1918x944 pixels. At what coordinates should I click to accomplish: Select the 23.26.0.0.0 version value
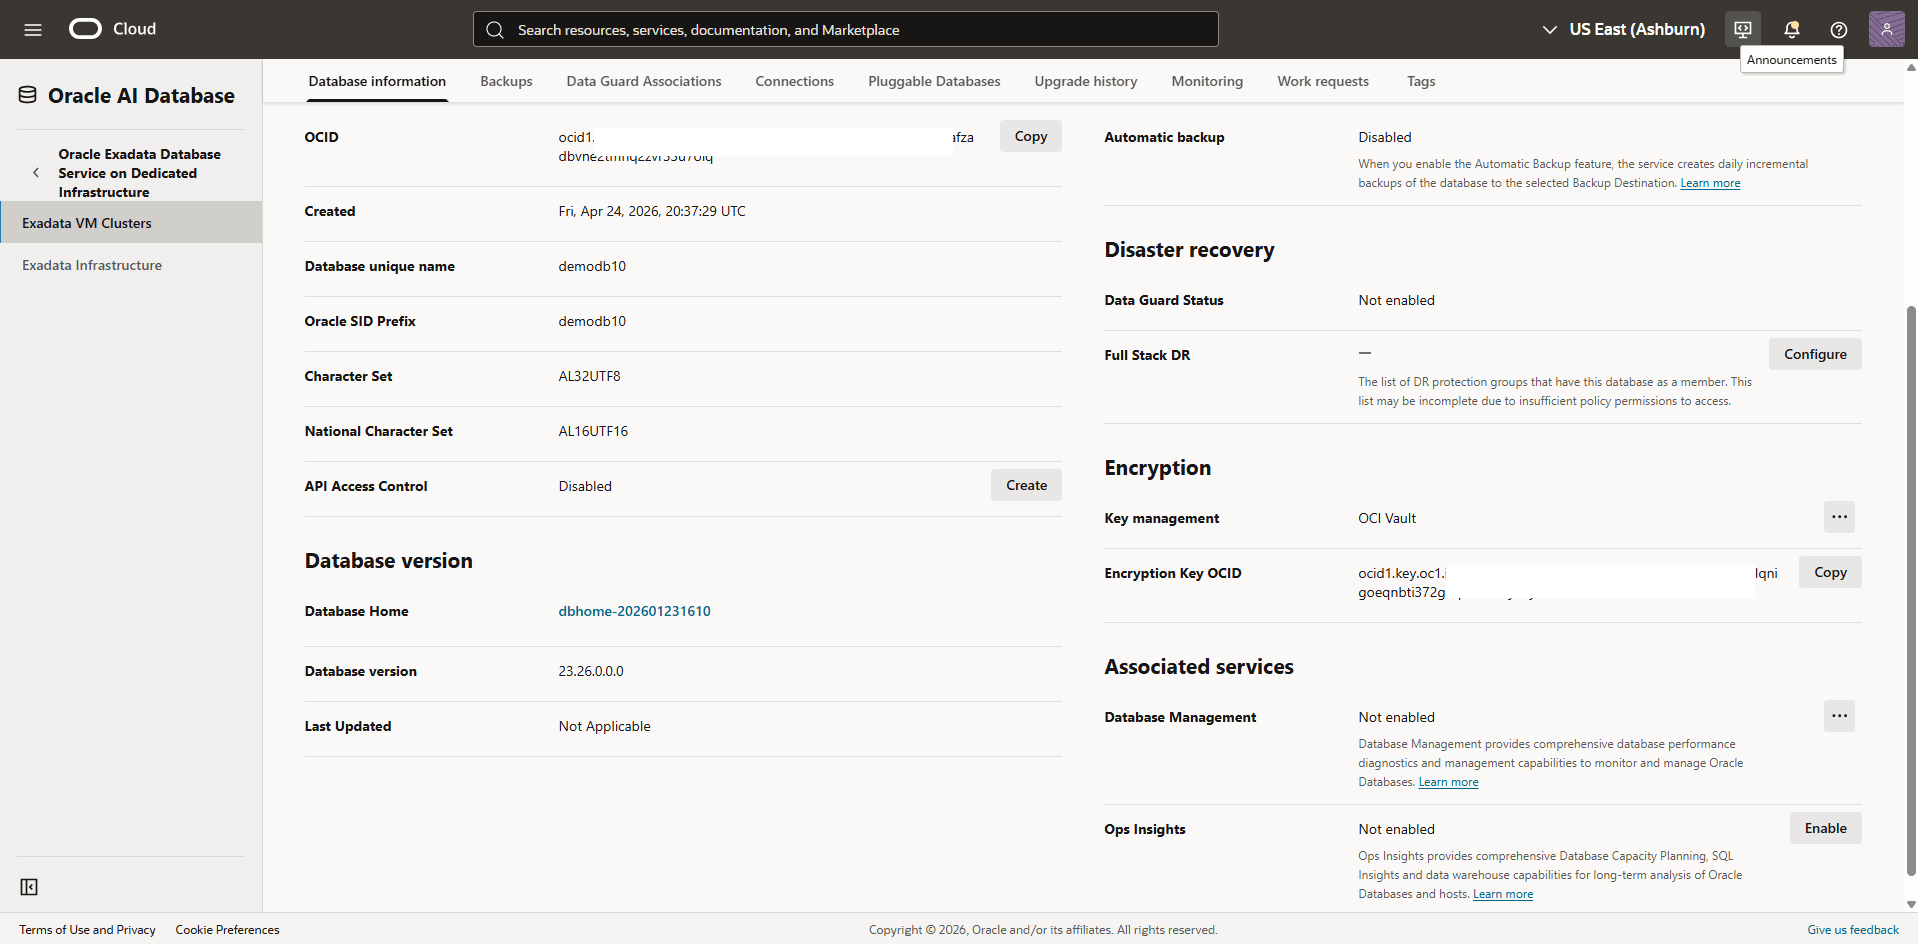tap(590, 671)
